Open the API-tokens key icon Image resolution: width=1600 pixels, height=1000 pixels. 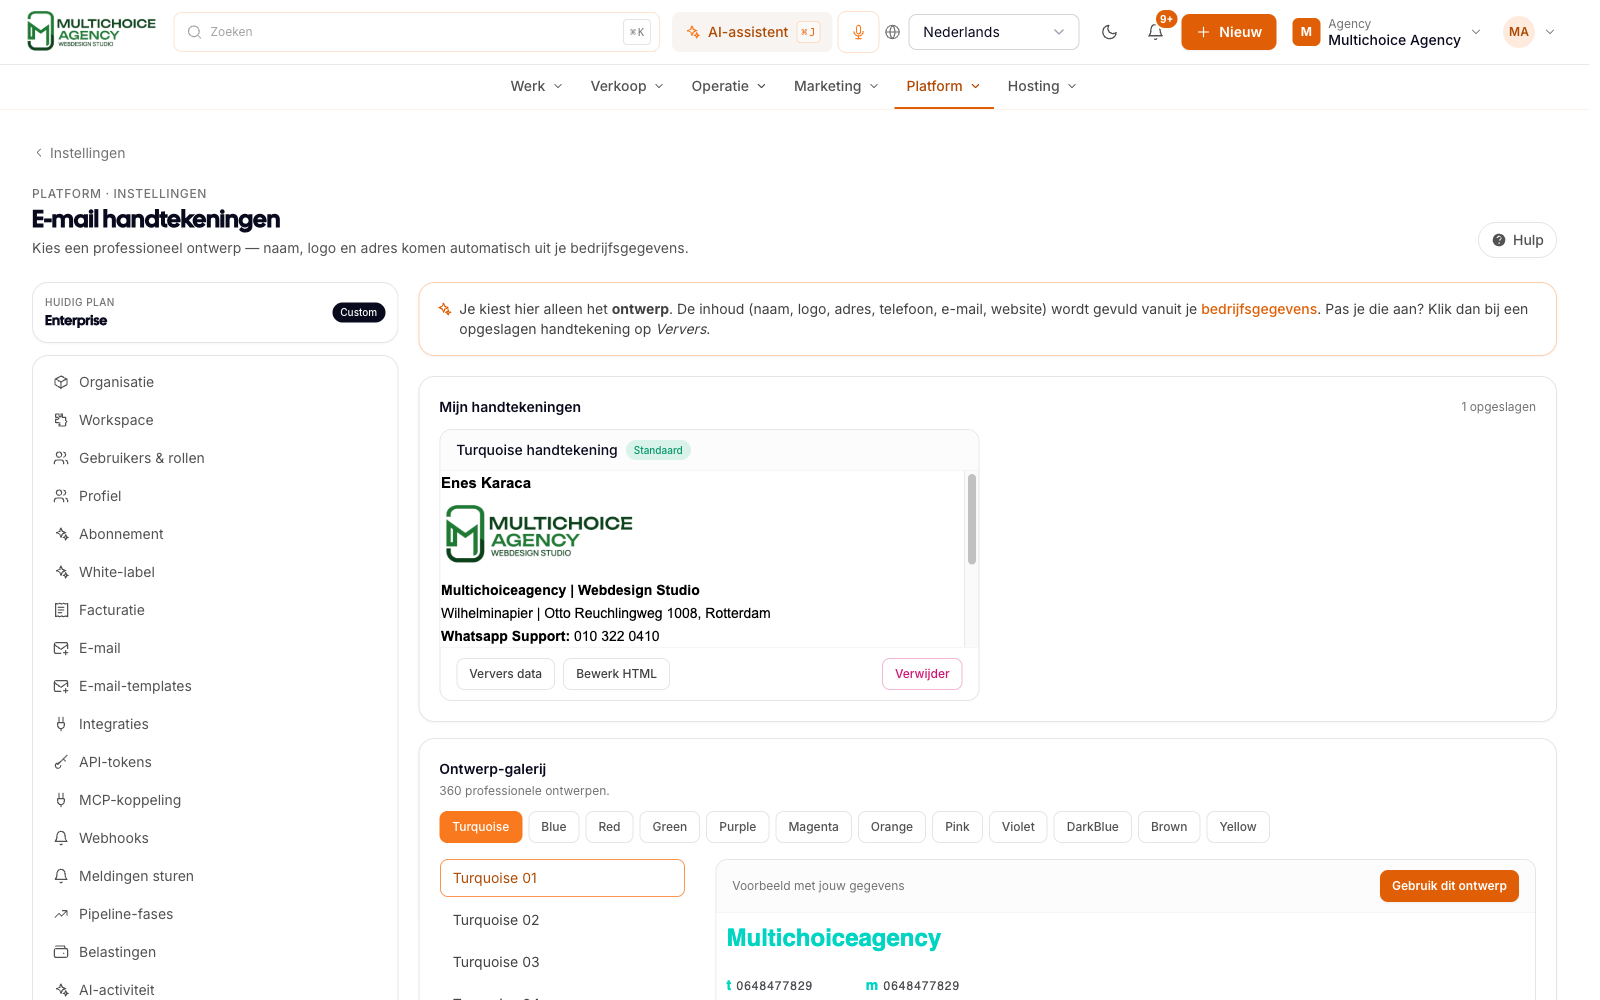click(x=61, y=762)
